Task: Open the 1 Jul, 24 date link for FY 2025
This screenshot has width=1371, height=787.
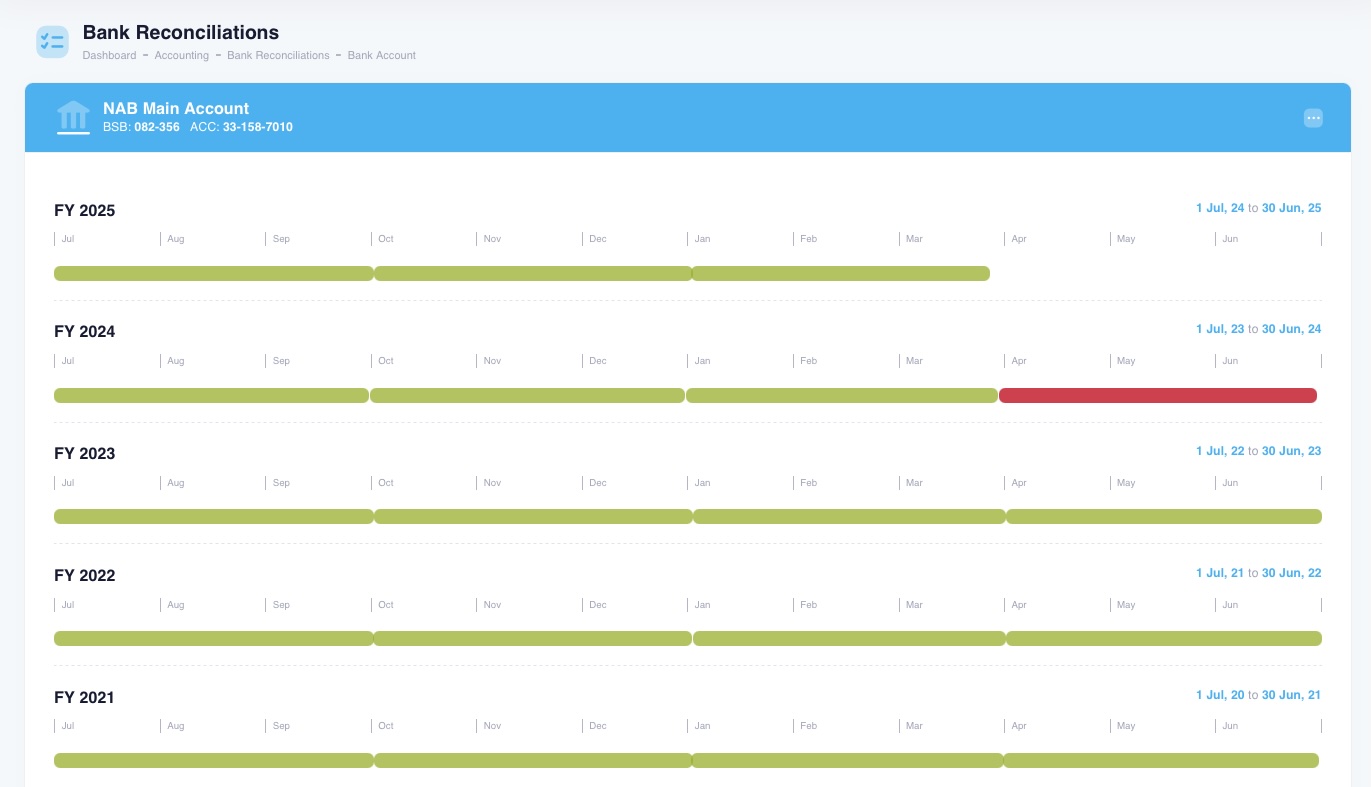Action: coord(1220,207)
